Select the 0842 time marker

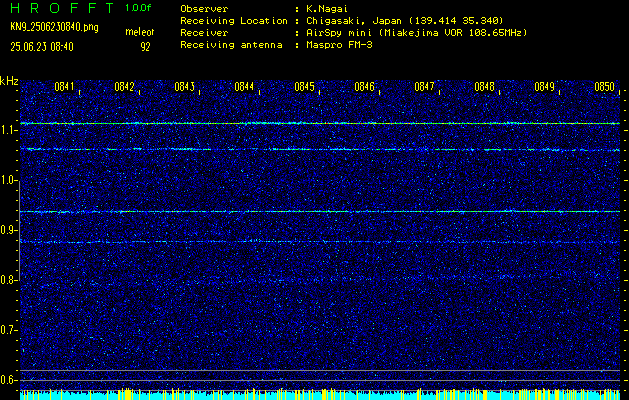tap(124, 87)
